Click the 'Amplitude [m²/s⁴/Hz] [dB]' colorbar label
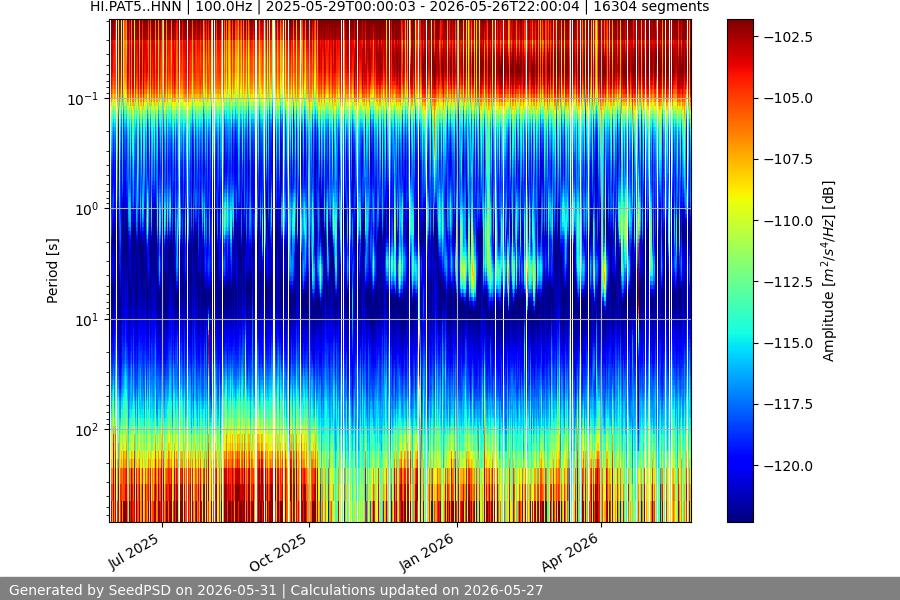Viewport: 900px width, 600px height. (828, 271)
